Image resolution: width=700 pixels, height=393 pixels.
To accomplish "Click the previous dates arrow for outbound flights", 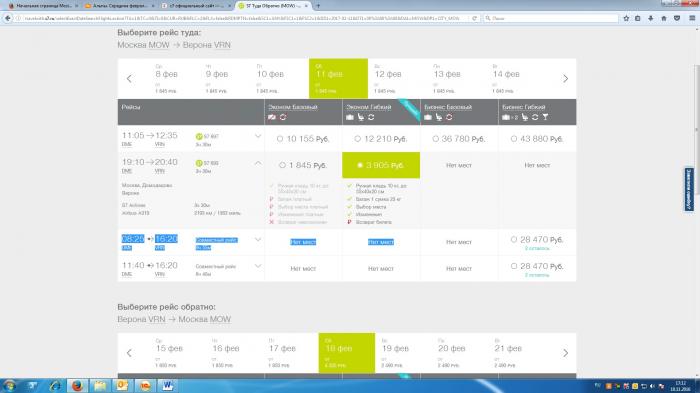I will pyautogui.click(x=129, y=79).
